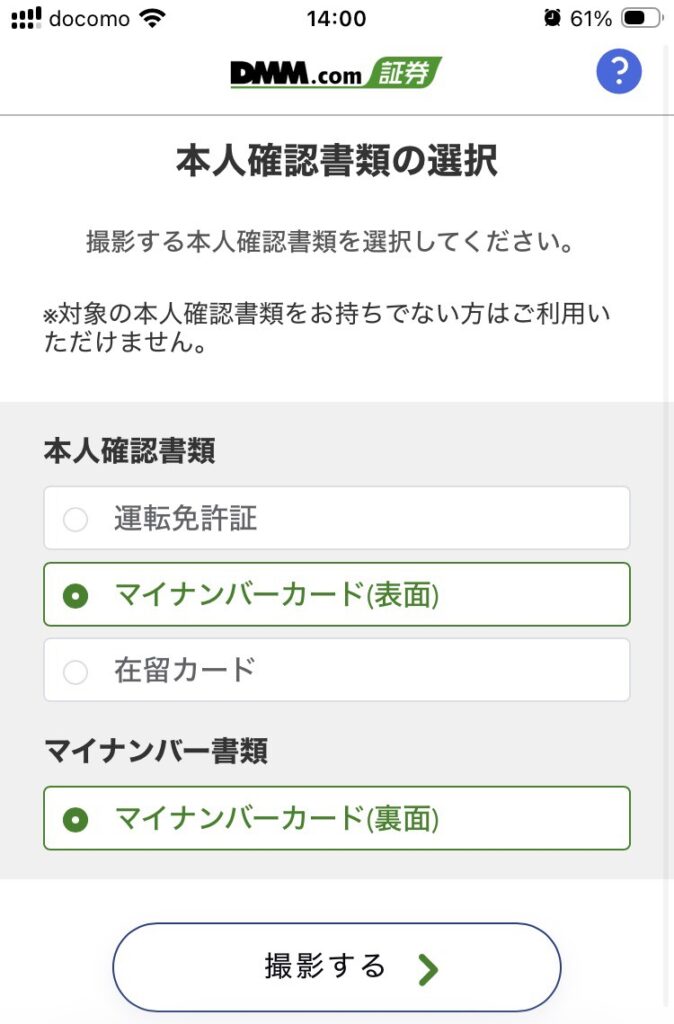Viewport: 674px width, 1024px height.
Task: Click the 本人確認書類の選択 page heading
Action: coord(336,161)
